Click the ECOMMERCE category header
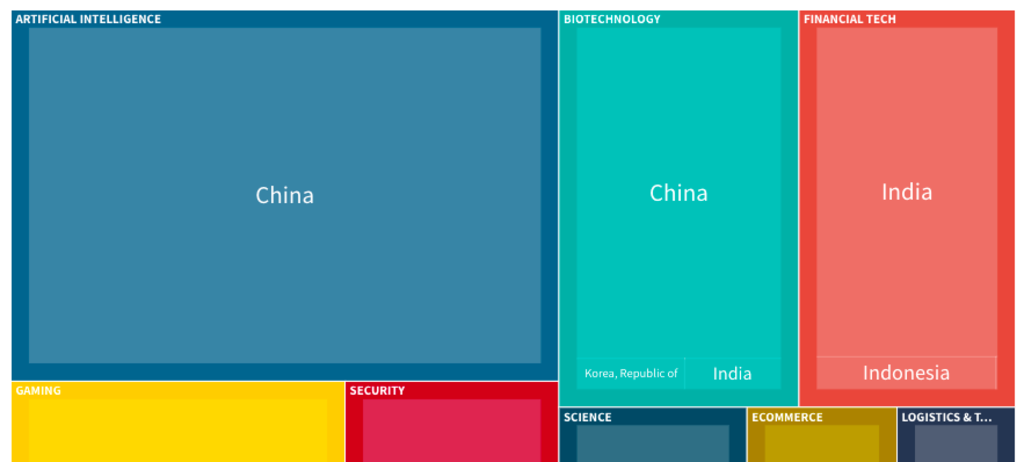This screenshot has height=462, width=1024. click(x=788, y=417)
